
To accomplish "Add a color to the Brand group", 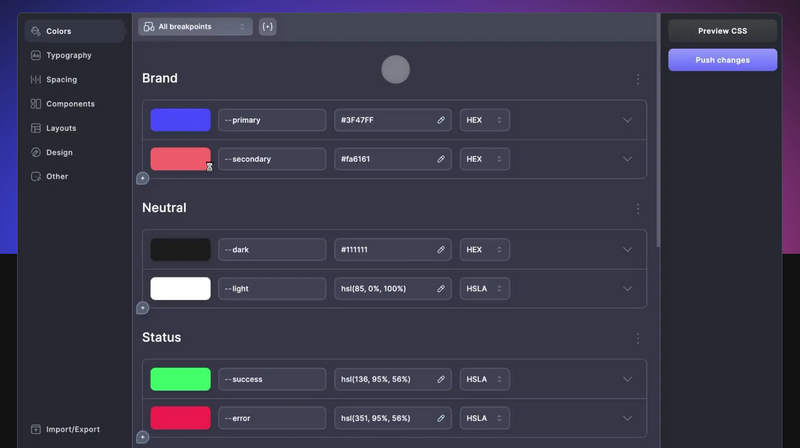I will 143,178.
